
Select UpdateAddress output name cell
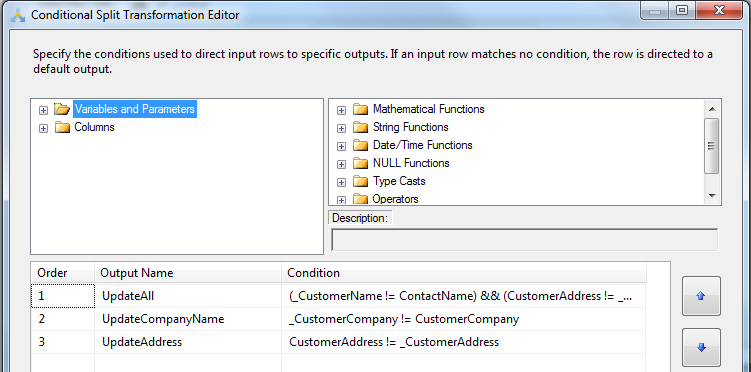[188, 342]
